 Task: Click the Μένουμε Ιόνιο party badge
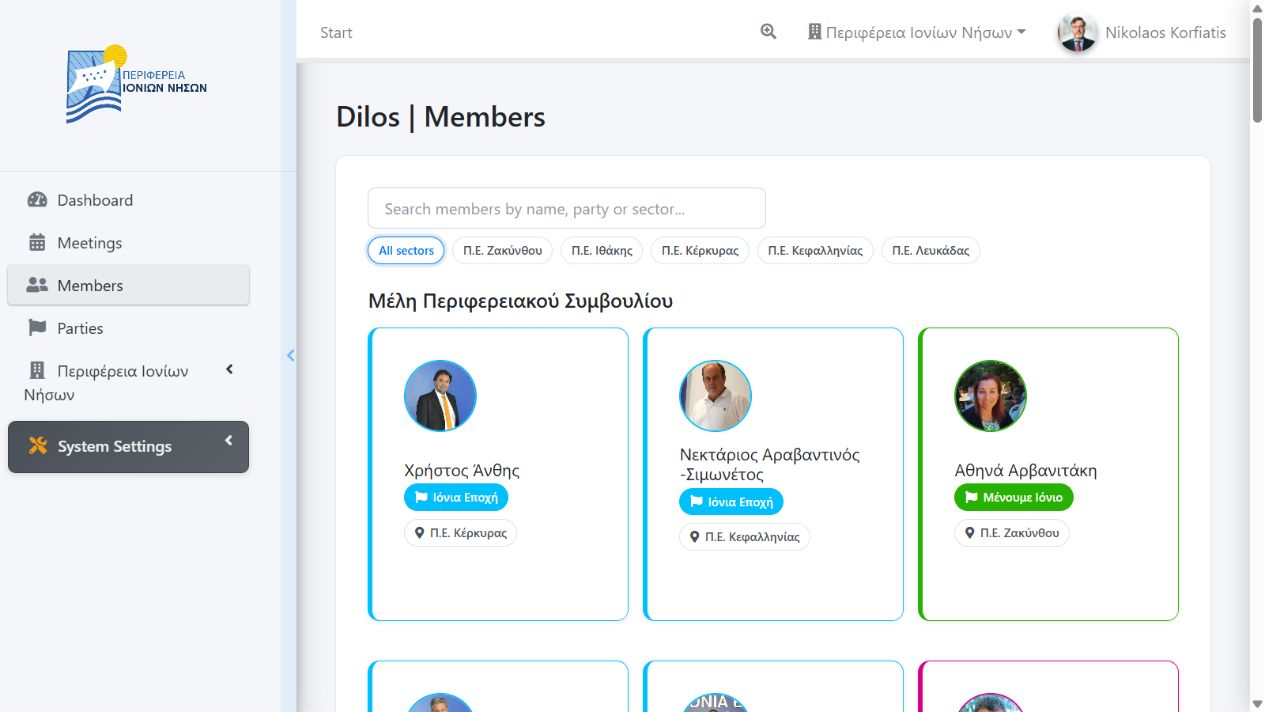(1014, 497)
